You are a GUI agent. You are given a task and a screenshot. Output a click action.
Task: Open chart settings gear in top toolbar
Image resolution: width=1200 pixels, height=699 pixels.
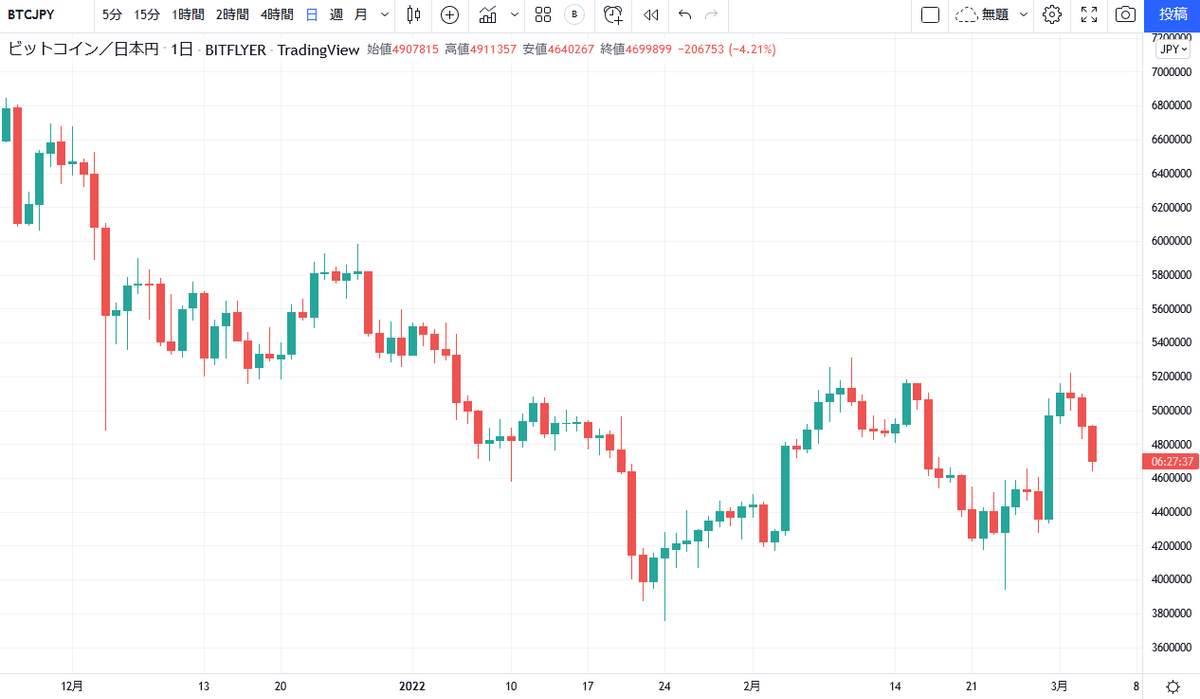click(x=1051, y=15)
